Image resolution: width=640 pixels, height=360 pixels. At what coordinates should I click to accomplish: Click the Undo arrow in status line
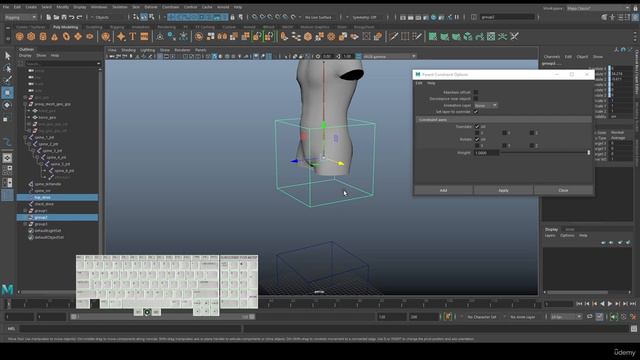(x=72, y=17)
